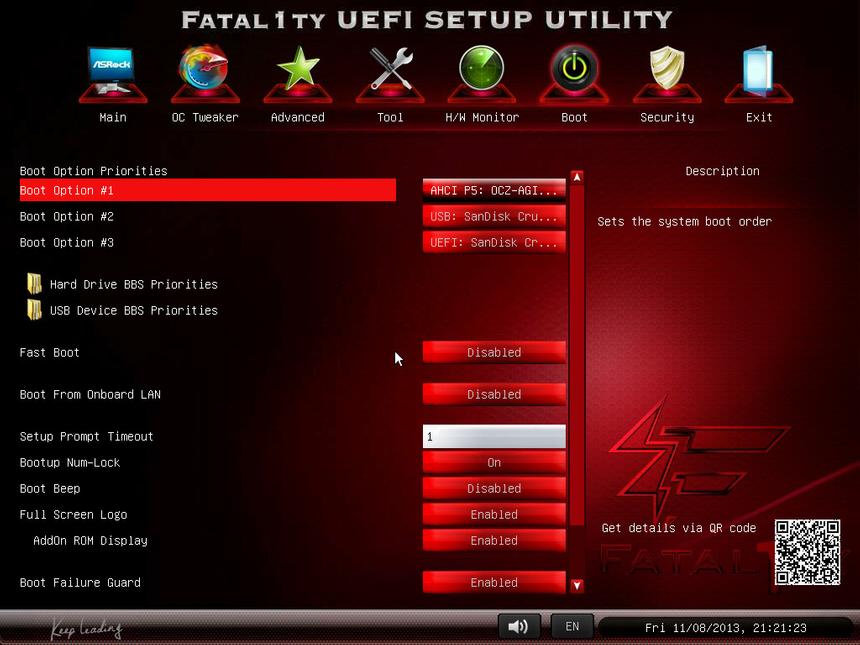
Task: Go to the Advanced tab label
Action: tap(298, 117)
